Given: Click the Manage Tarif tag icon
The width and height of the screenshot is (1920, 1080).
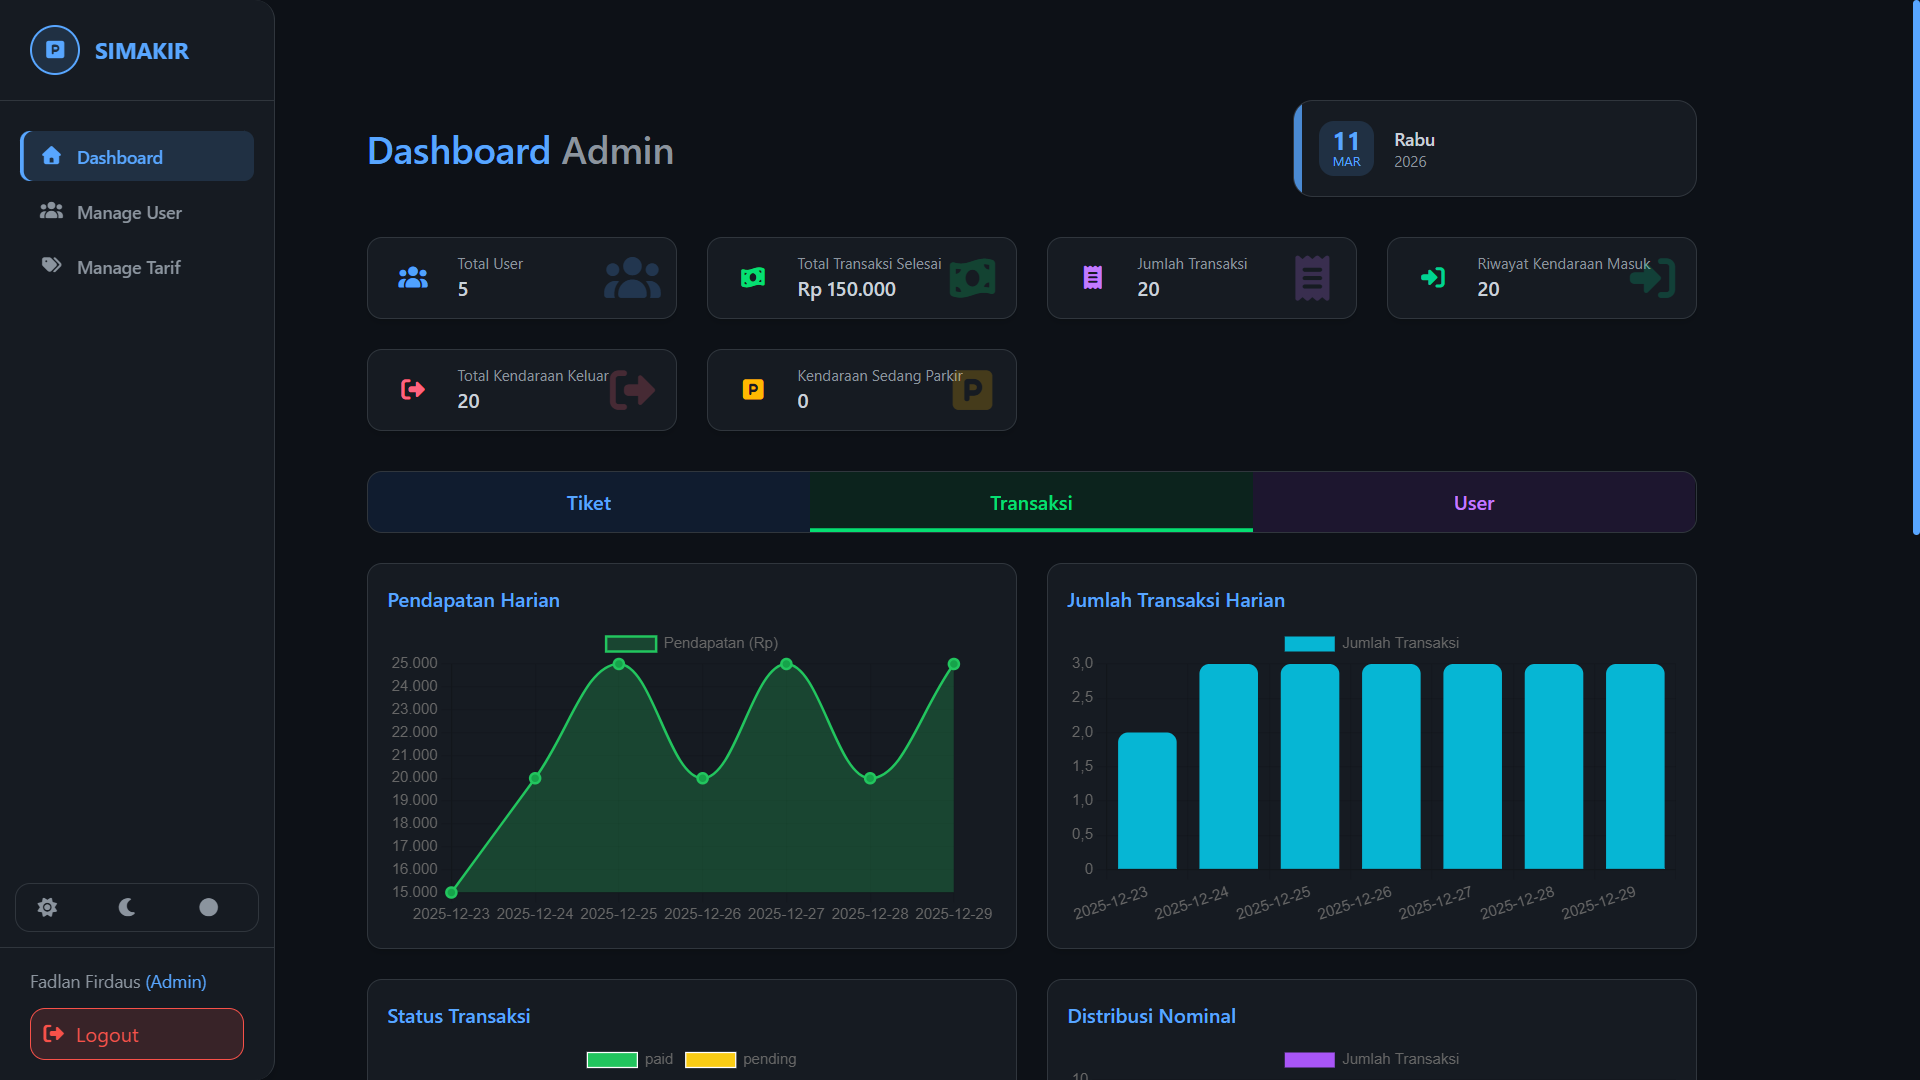Looking at the screenshot, I should pyautogui.click(x=50, y=266).
